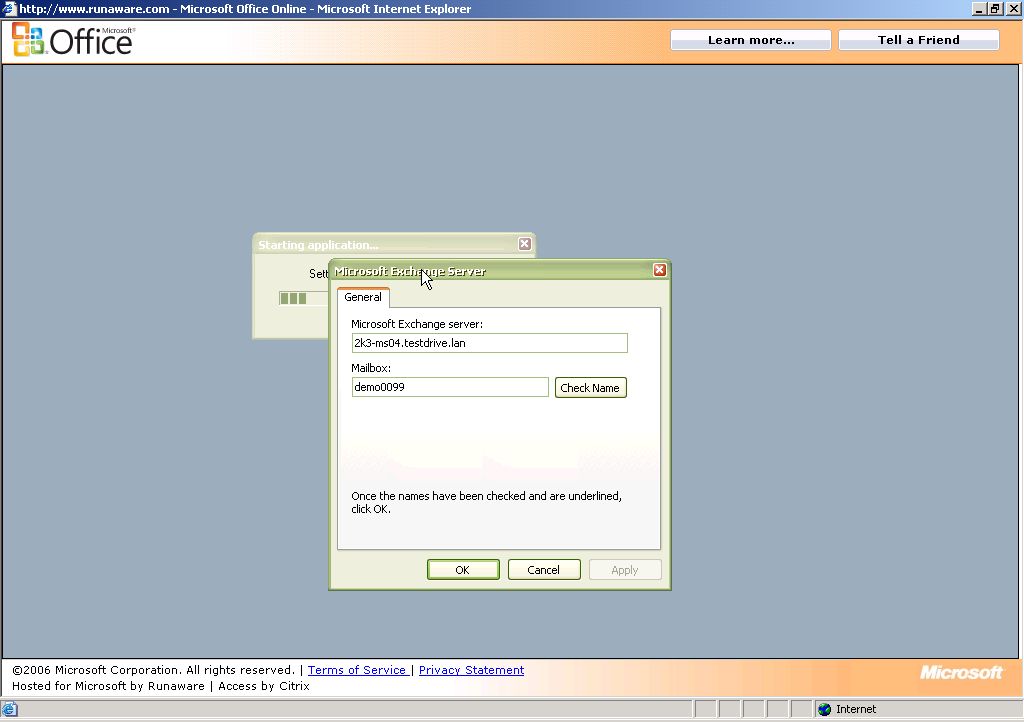Click the Microsoft Office logo

click(72, 41)
